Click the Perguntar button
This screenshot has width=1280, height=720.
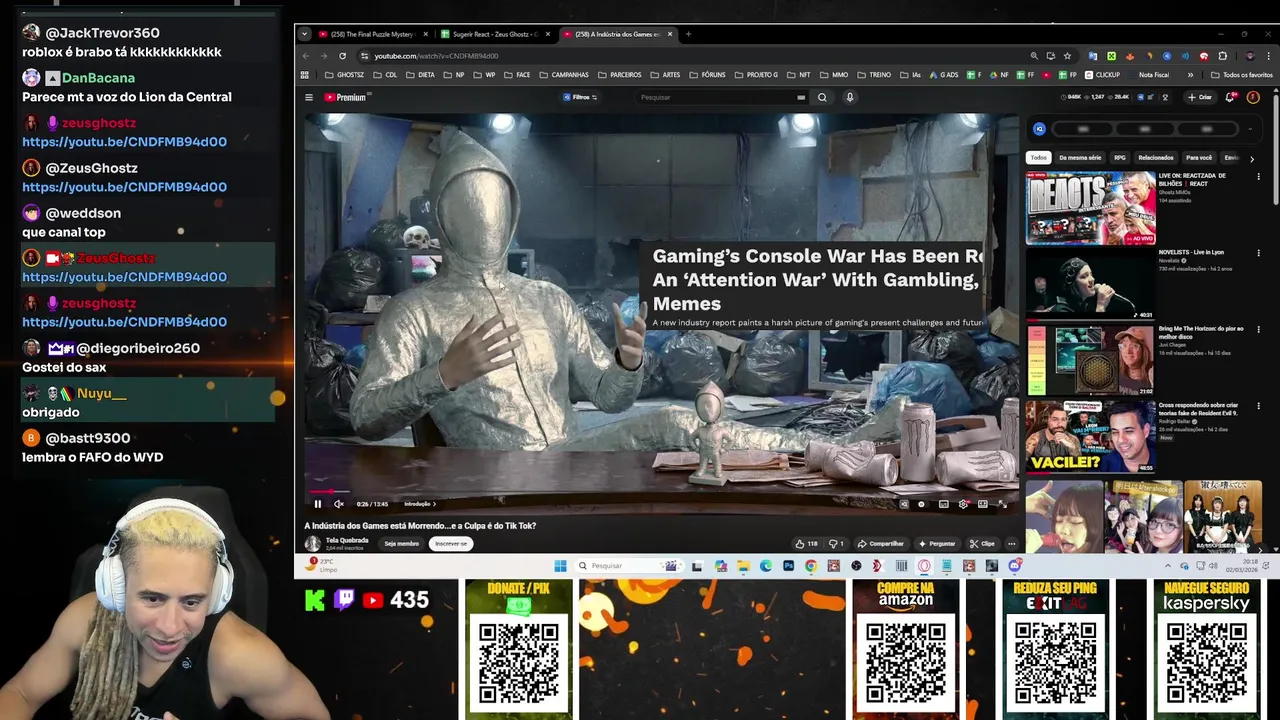[936, 544]
